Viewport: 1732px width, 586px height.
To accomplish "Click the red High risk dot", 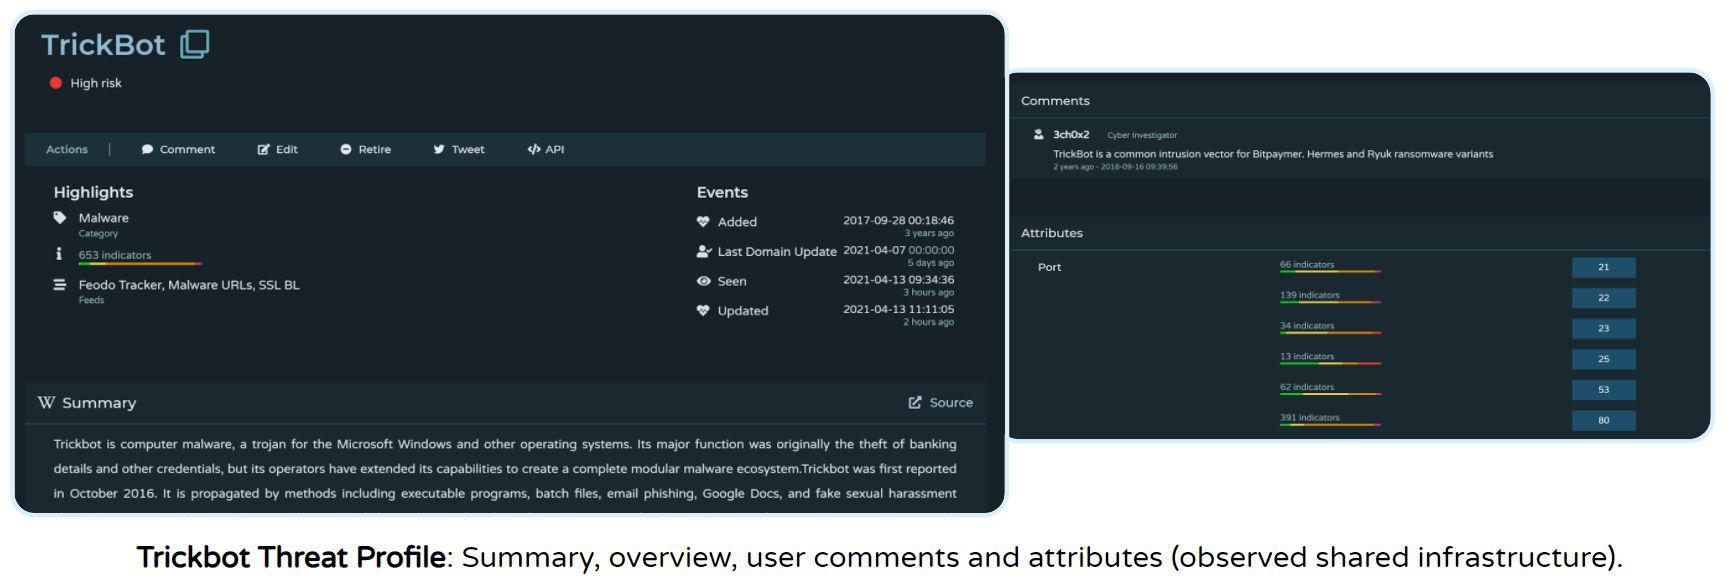I will pos(56,83).
